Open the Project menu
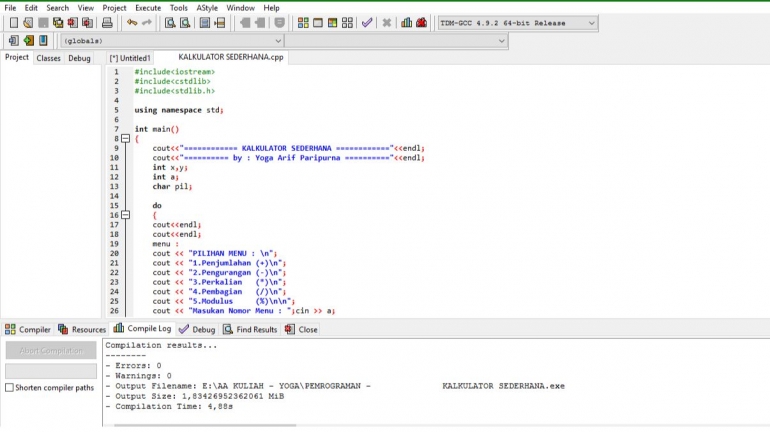Screen dimensions: 770x432 pos(114,8)
